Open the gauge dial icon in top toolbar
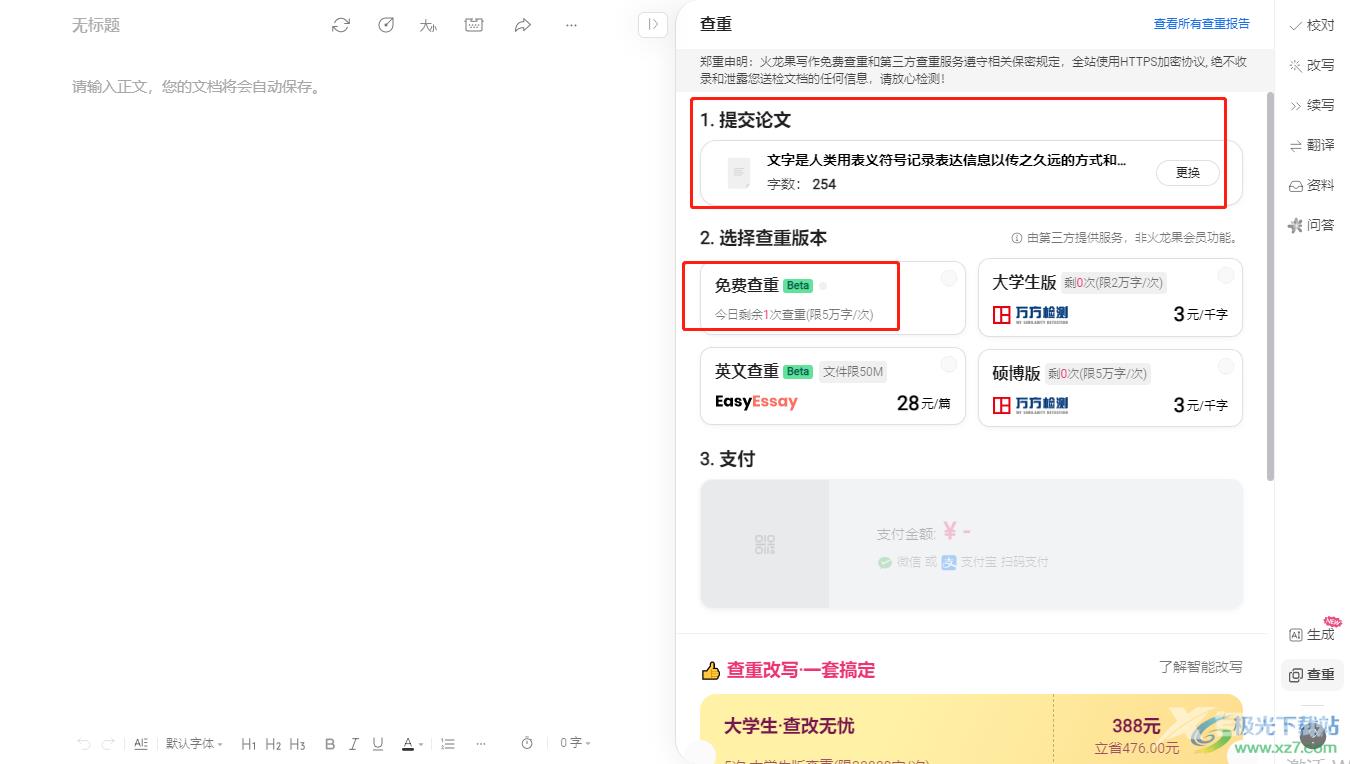Image resolution: width=1350 pixels, height=764 pixels. tap(386, 25)
